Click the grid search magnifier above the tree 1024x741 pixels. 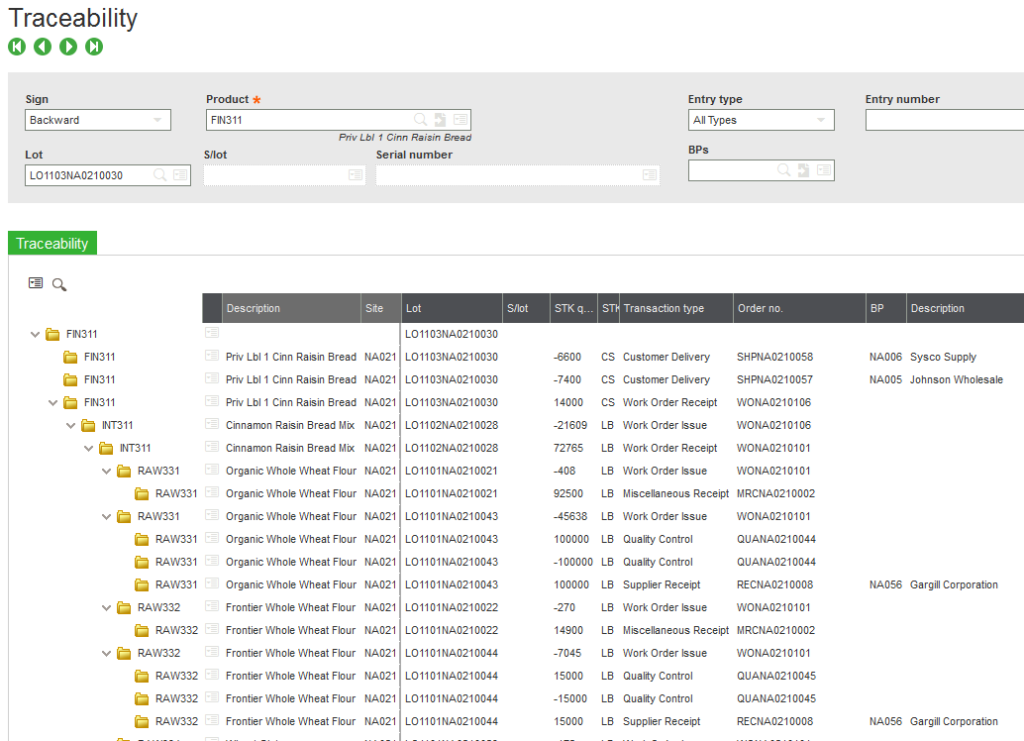[59, 285]
